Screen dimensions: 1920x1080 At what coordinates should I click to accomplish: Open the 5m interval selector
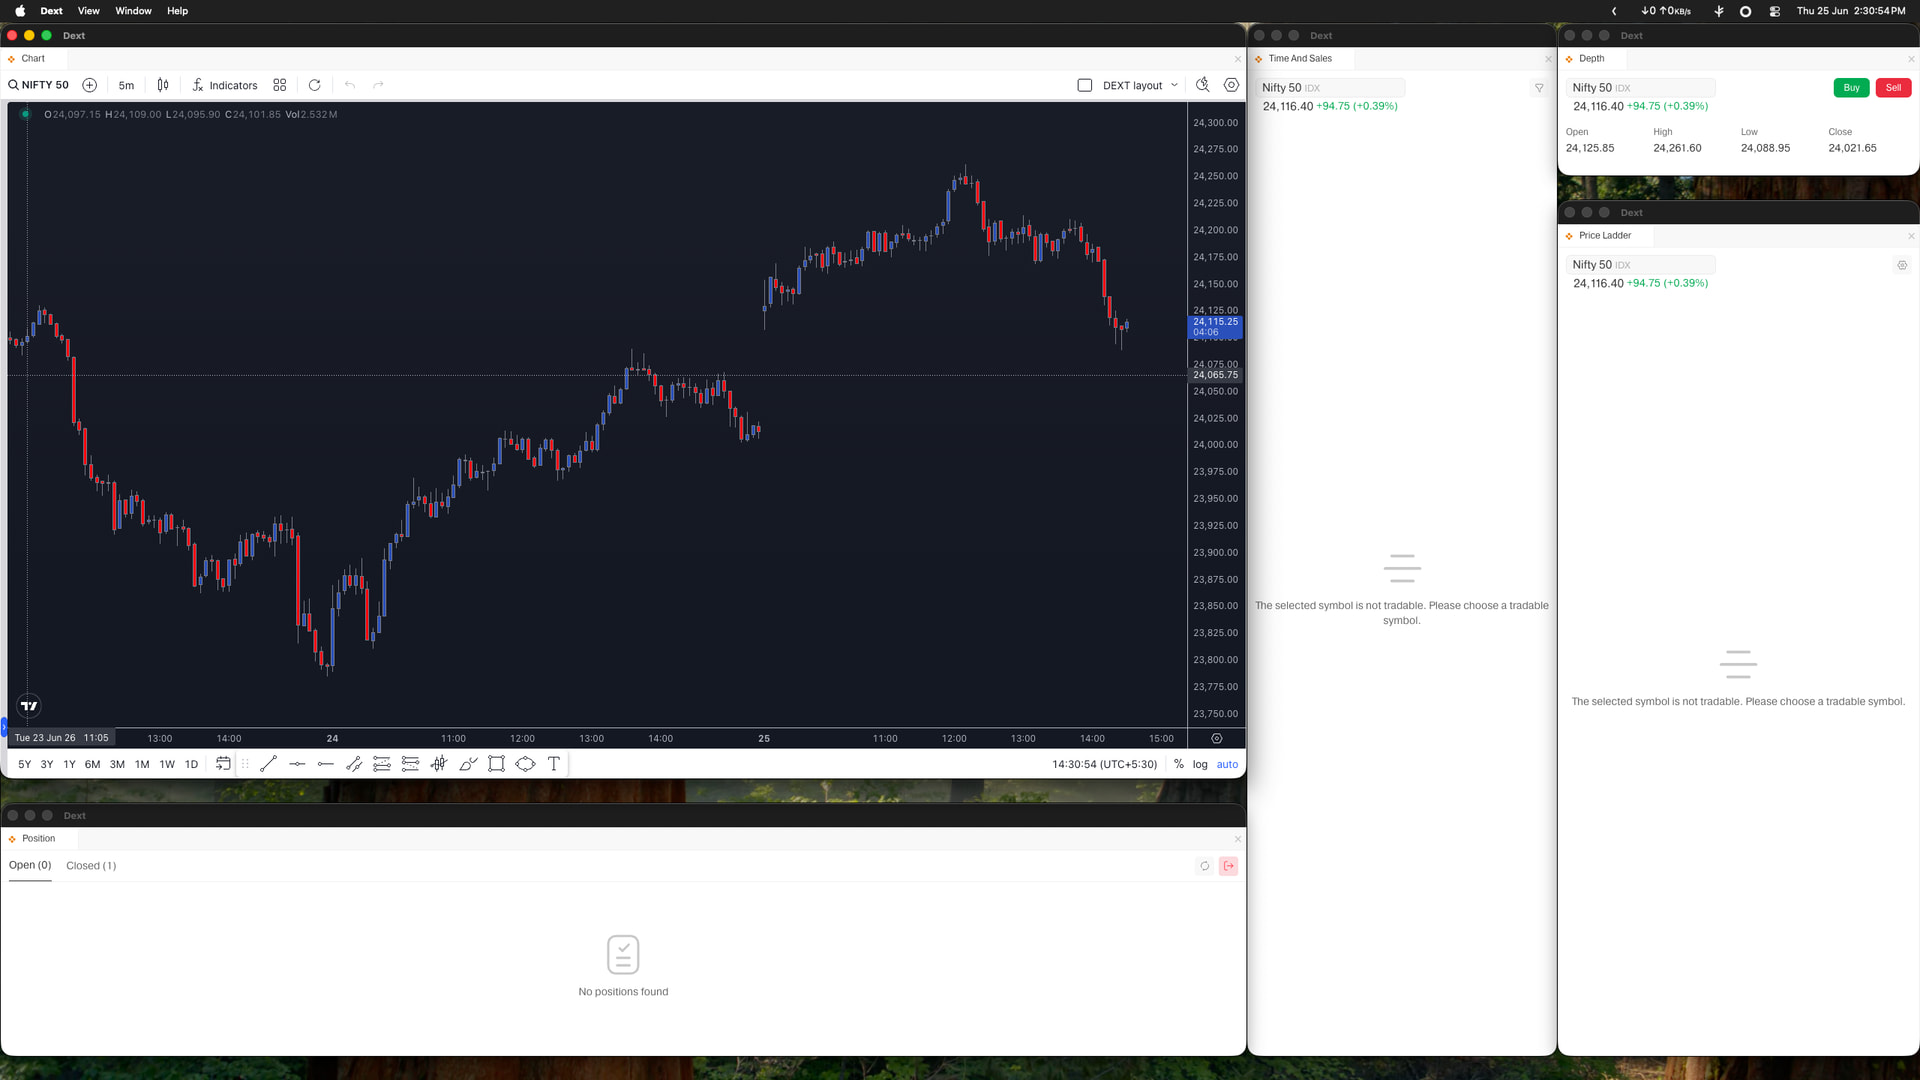pos(126,85)
